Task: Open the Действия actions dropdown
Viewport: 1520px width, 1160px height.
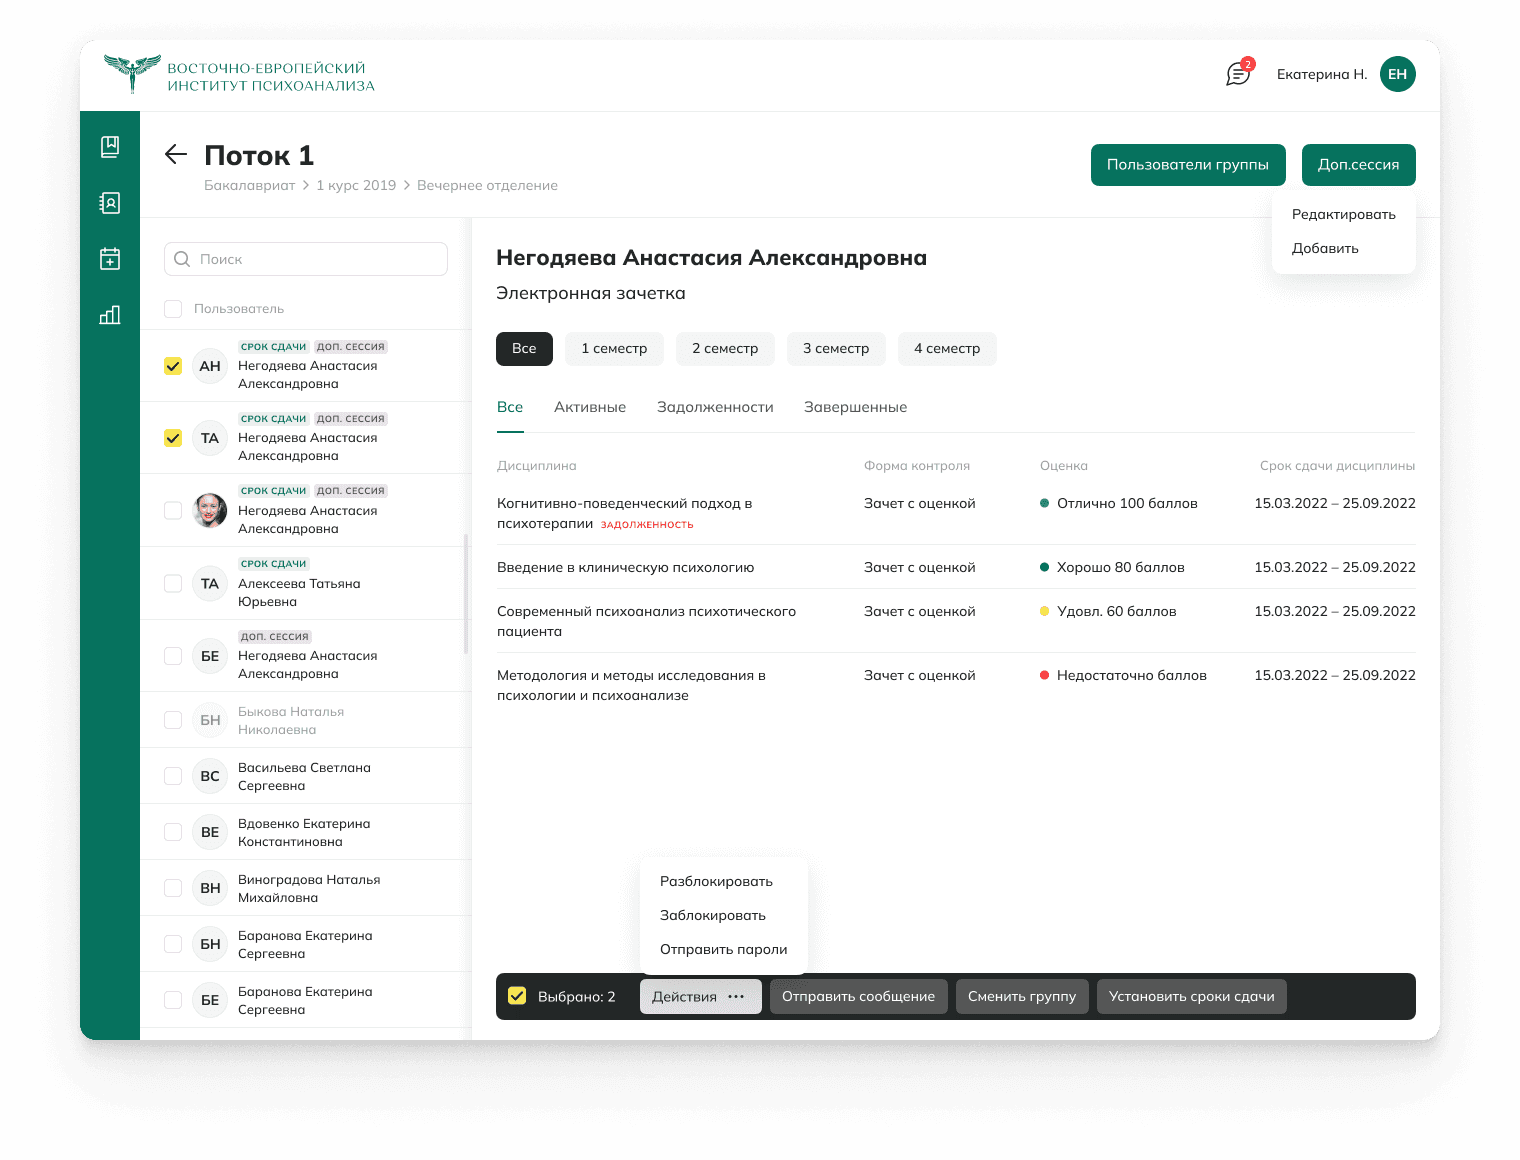Action: (x=700, y=997)
